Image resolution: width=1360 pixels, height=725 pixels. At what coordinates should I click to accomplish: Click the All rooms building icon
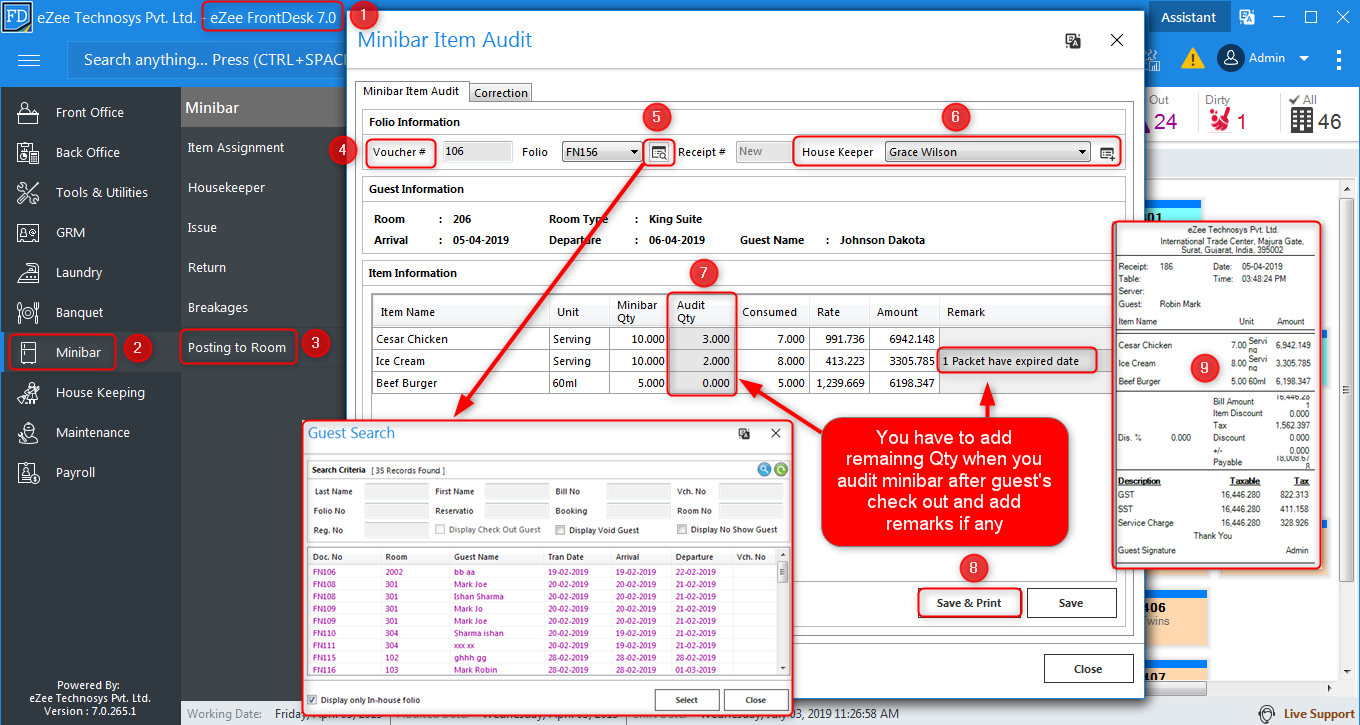click(x=1301, y=120)
